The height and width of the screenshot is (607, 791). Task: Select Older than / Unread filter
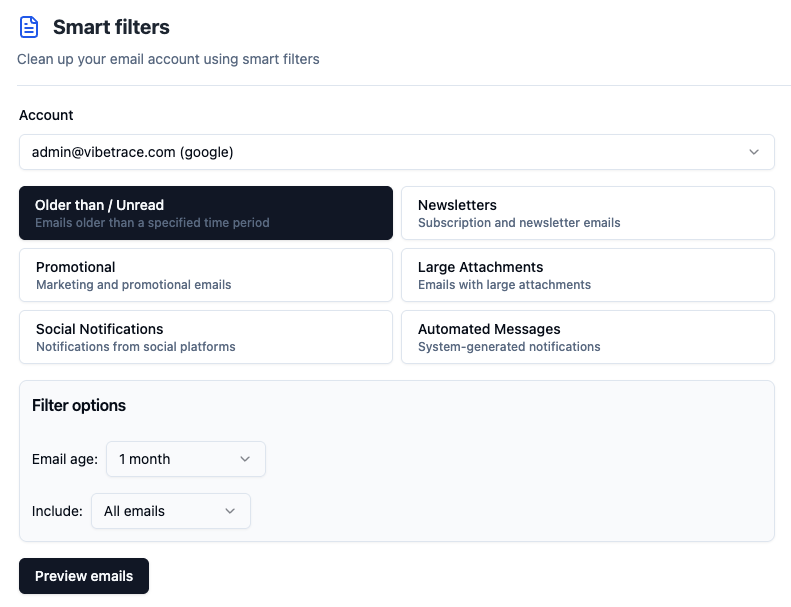(206, 213)
